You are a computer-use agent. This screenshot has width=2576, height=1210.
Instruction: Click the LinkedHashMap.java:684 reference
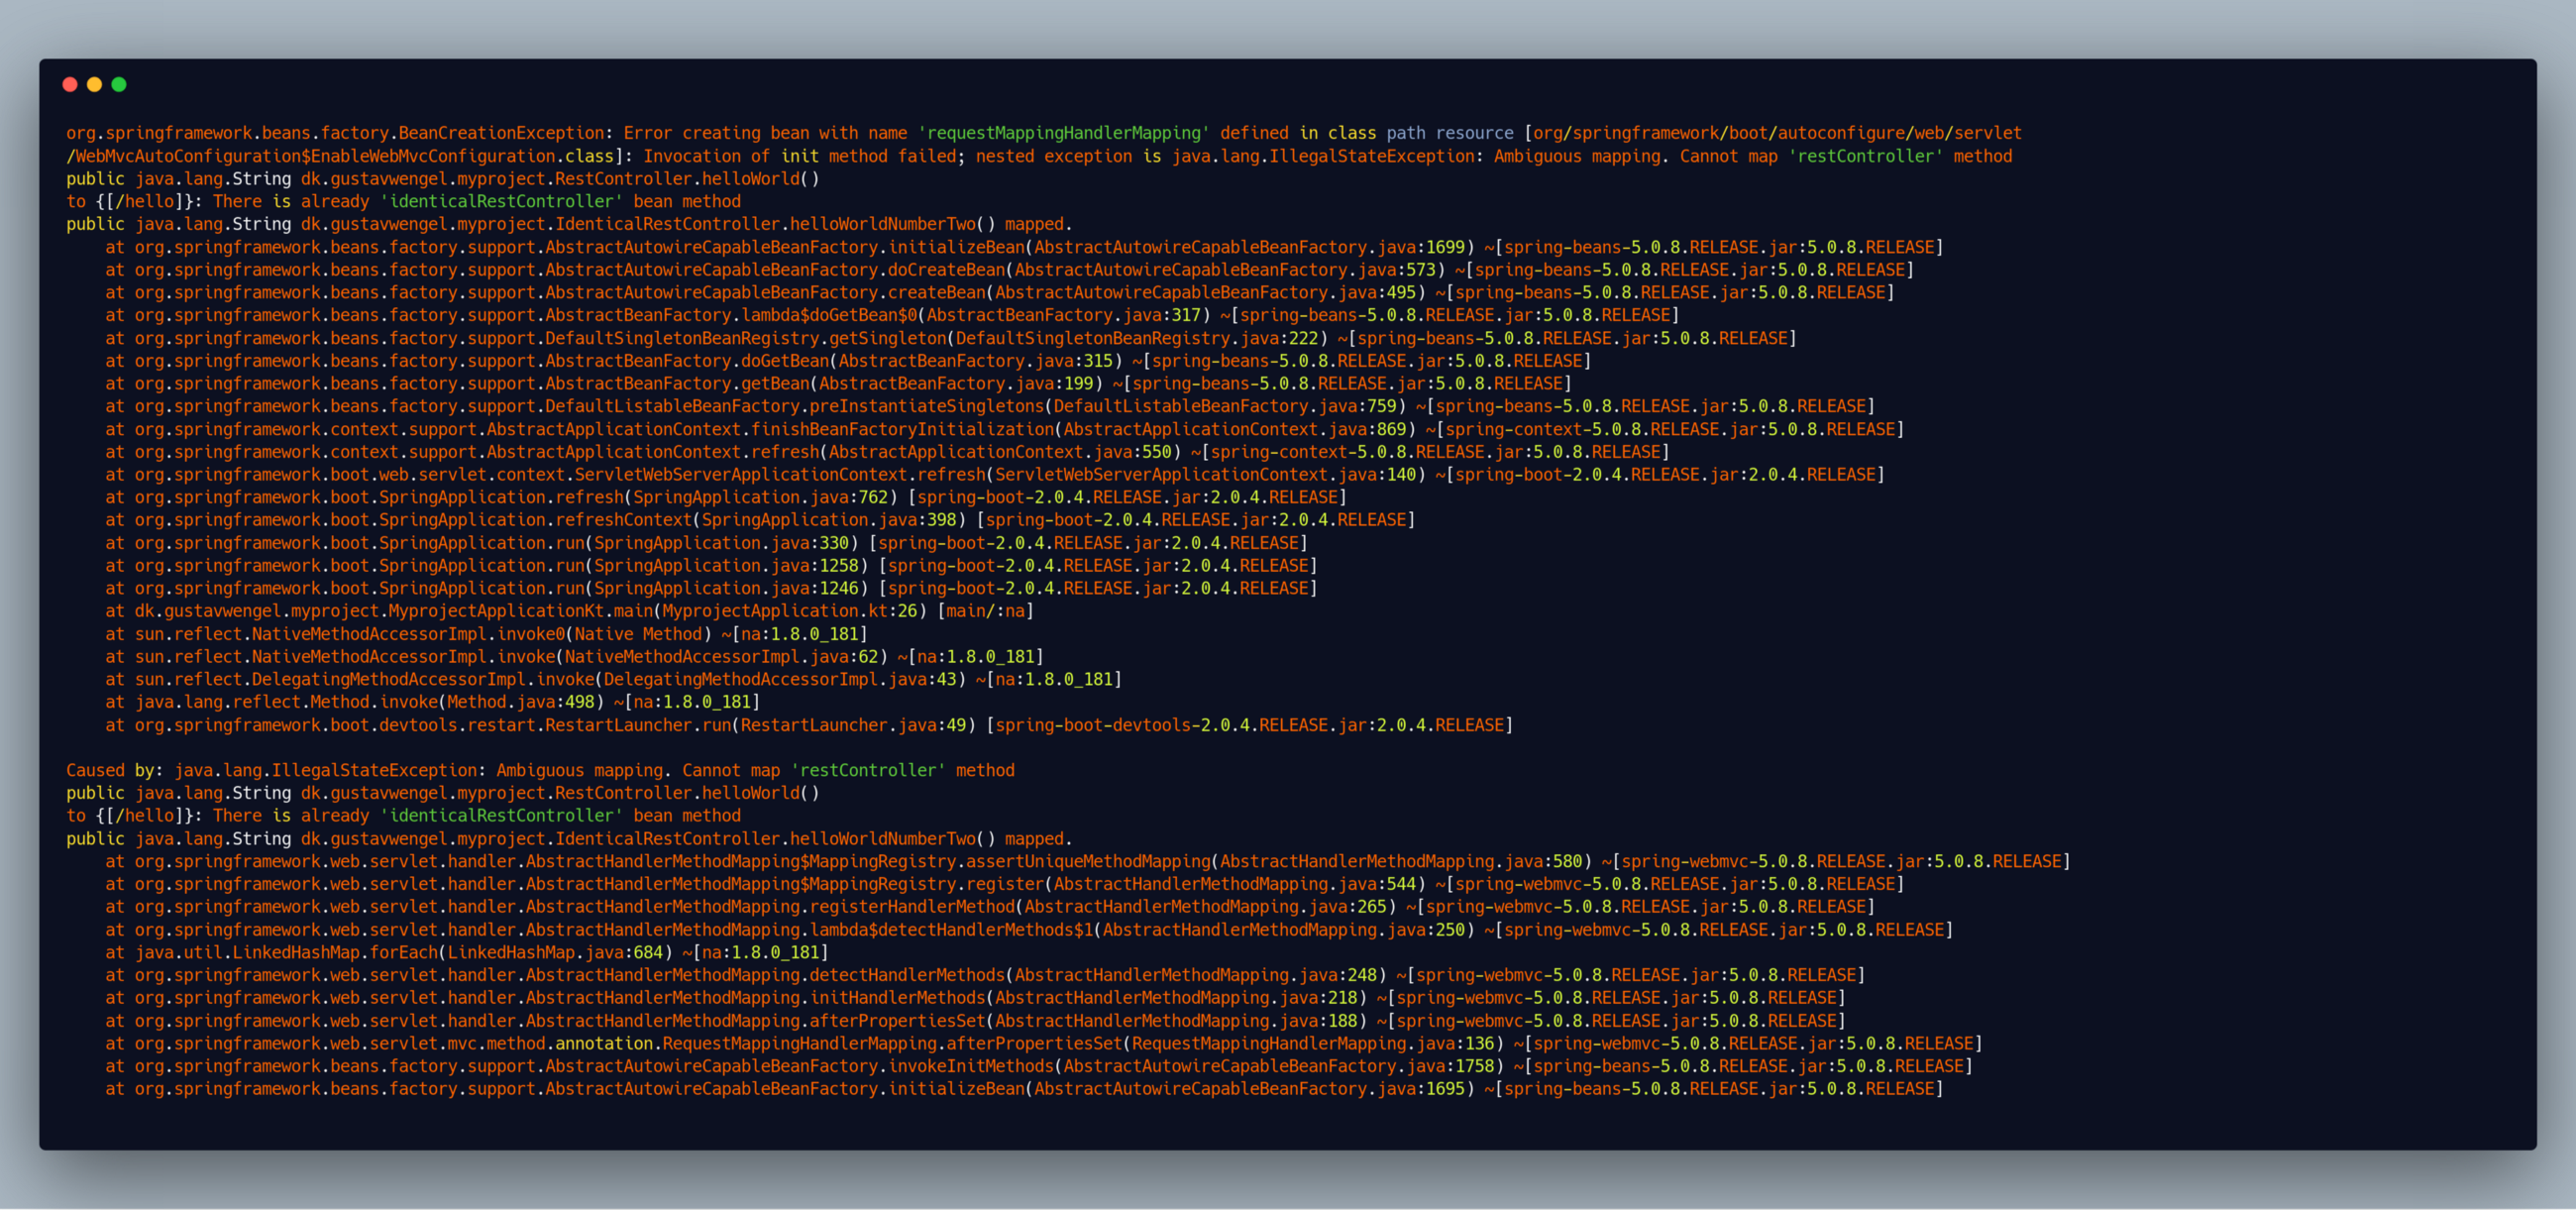click(x=555, y=952)
